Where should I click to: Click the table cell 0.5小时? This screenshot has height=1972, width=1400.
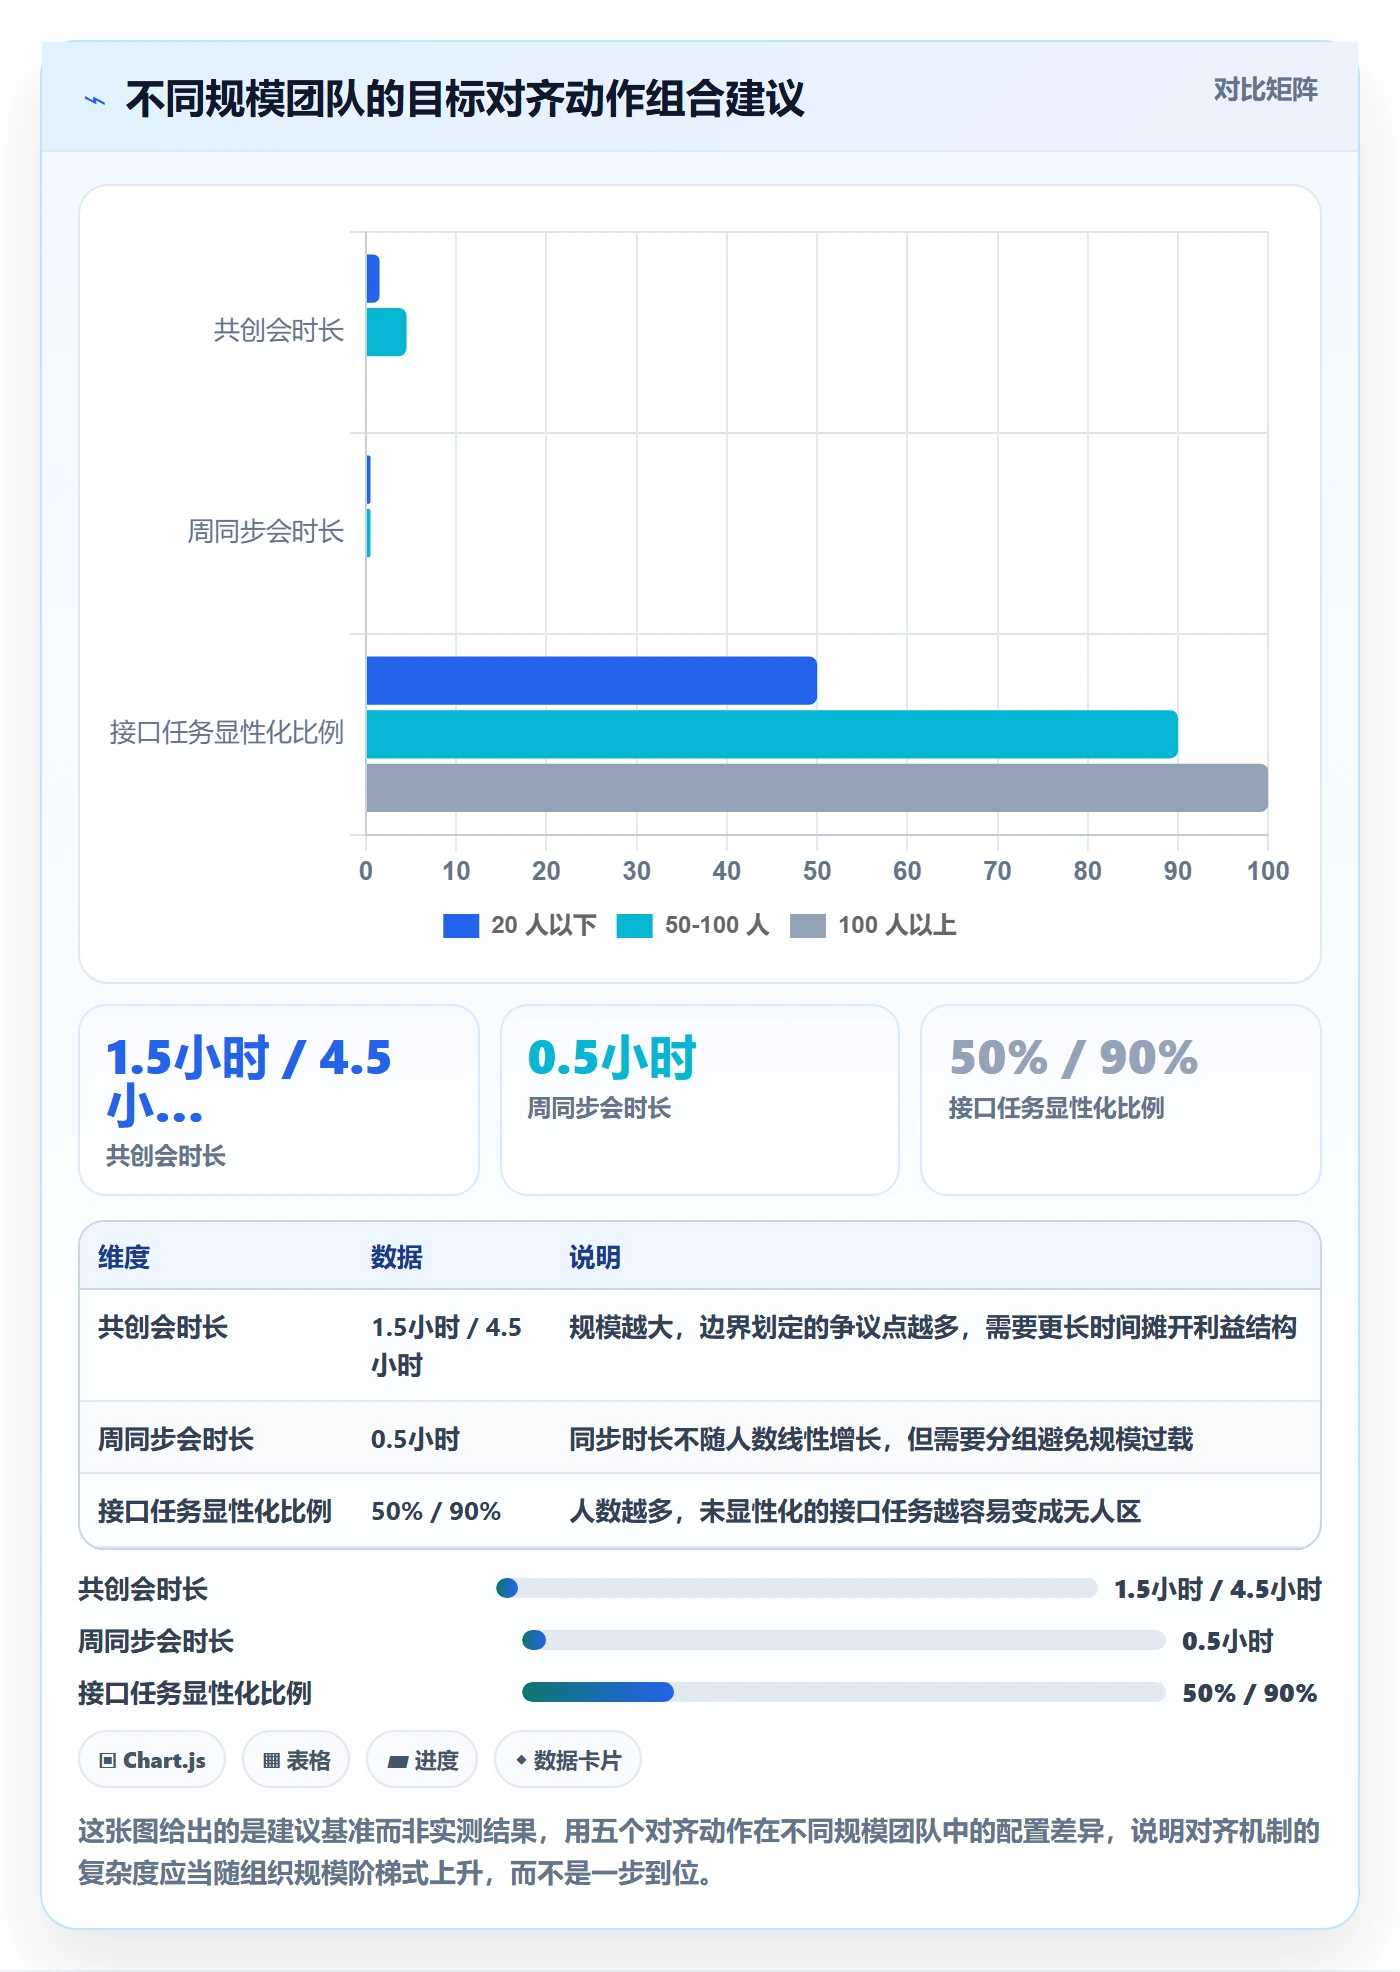[415, 1439]
